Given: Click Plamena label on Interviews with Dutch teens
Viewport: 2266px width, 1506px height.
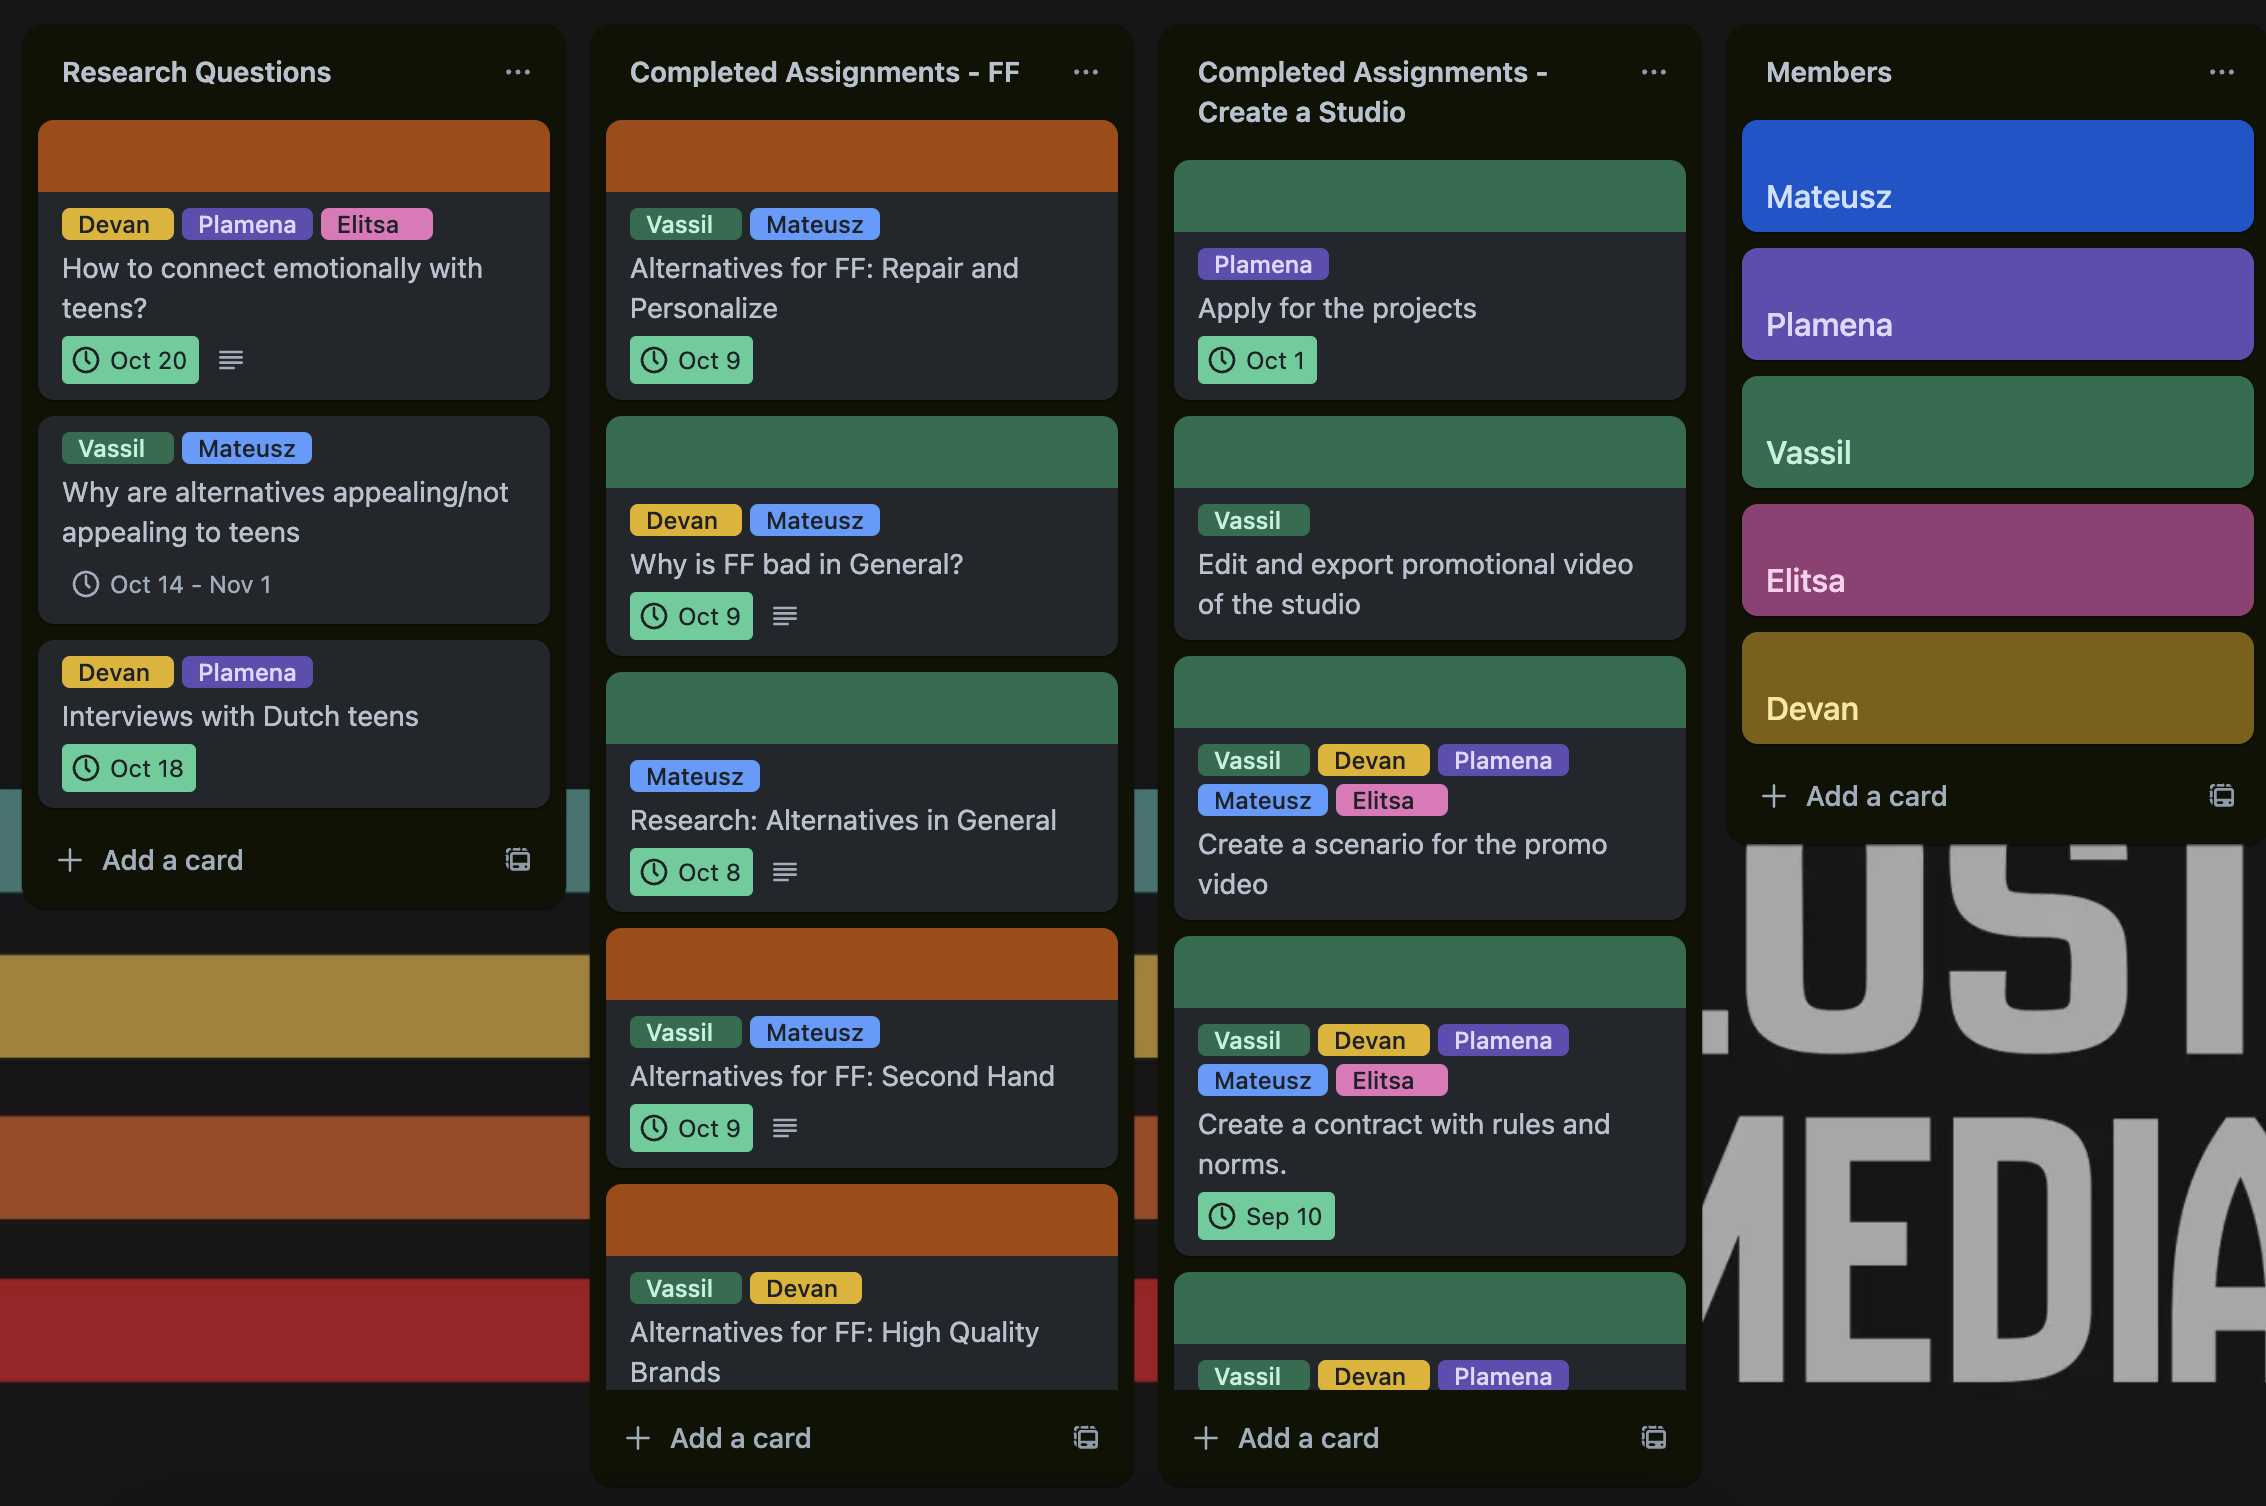Looking at the screenshot, I should click(247, 672).
